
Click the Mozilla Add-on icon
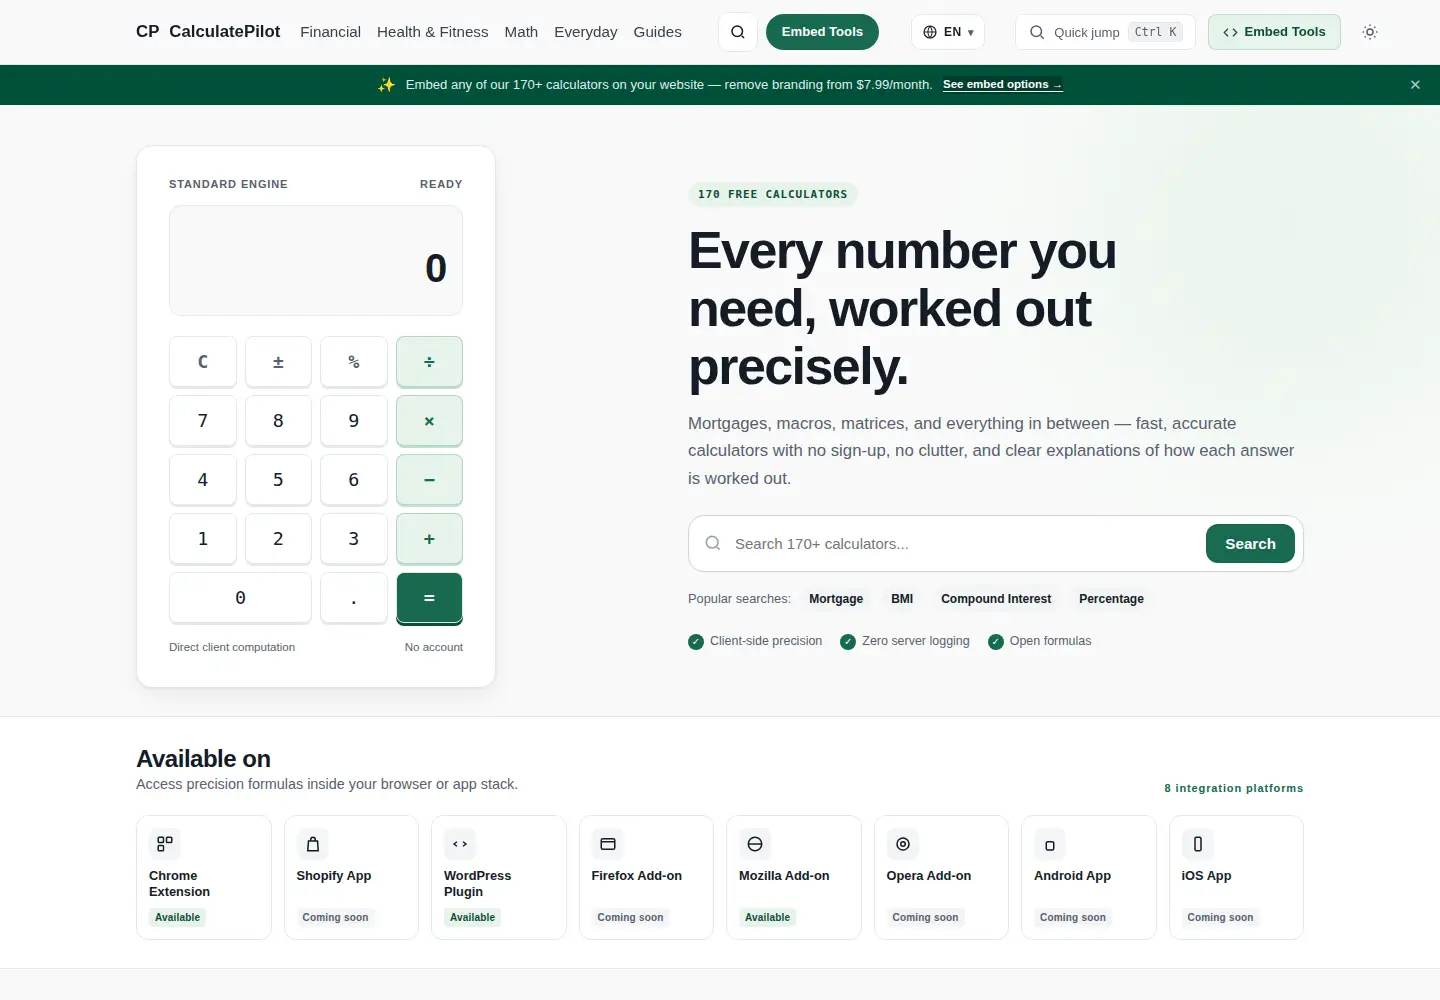(755, 844)
